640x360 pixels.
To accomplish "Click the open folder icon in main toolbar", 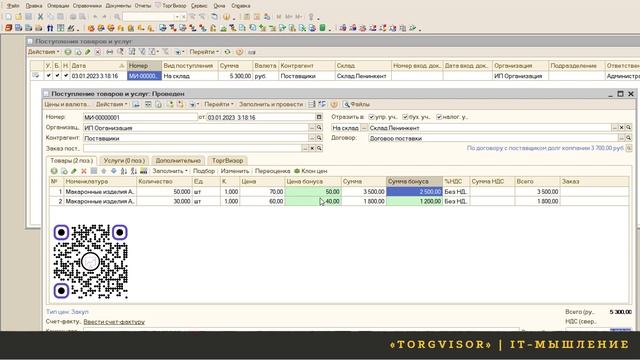I will (x=18, y=17).
